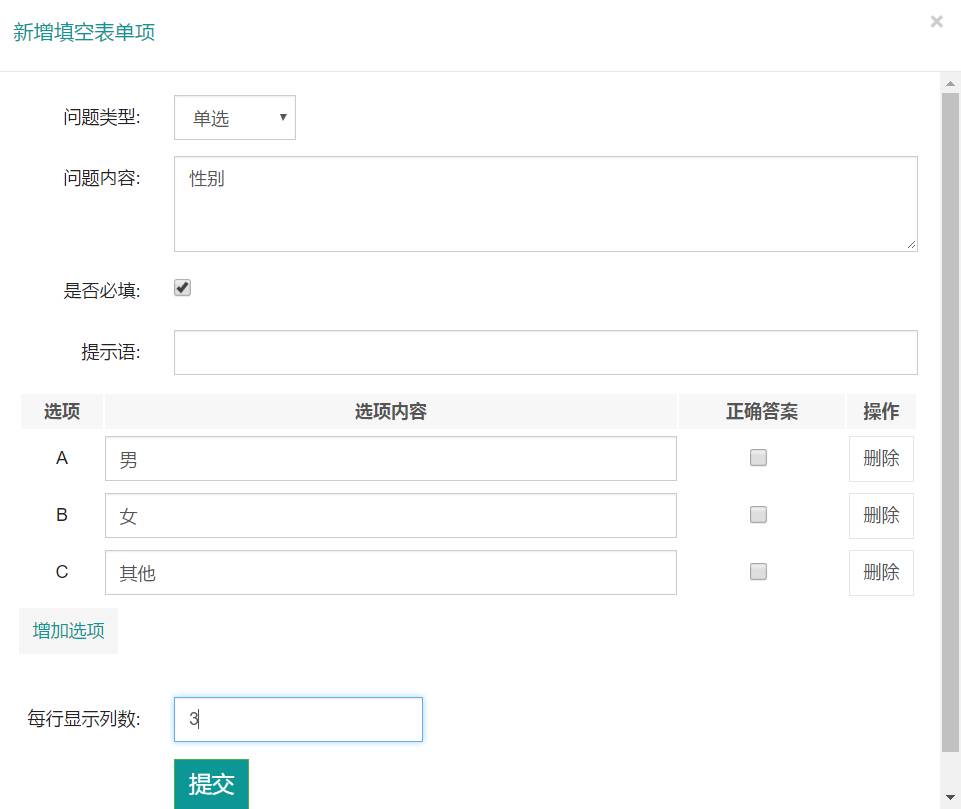Delete option B with its 删除 button
Screen dimensions: 961x809
tap(881, 516)
